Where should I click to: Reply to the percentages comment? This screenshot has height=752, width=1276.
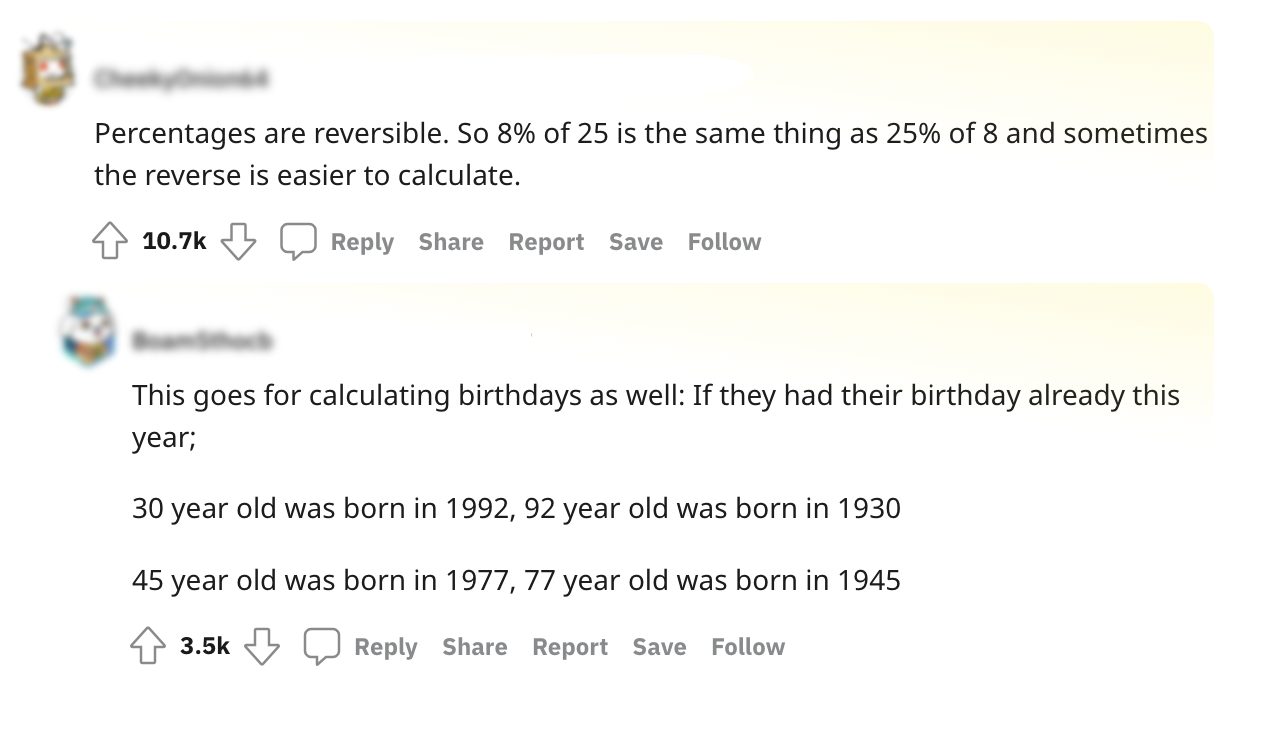point(362,241)
